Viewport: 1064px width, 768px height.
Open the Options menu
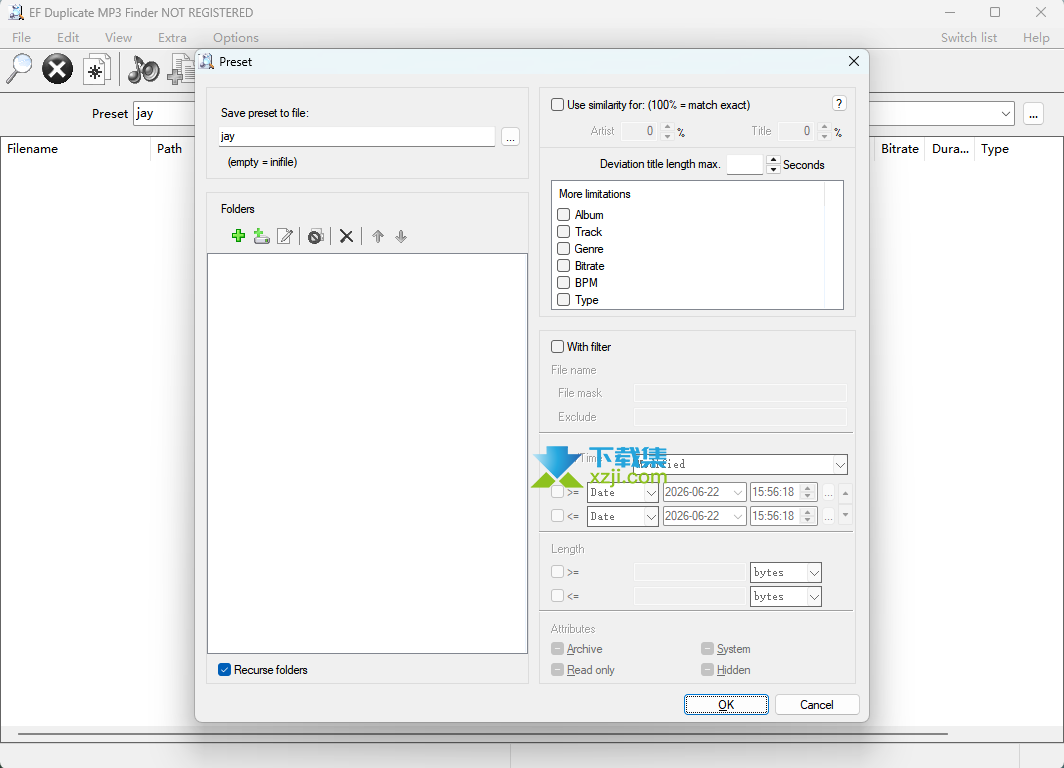click(235, 37)
